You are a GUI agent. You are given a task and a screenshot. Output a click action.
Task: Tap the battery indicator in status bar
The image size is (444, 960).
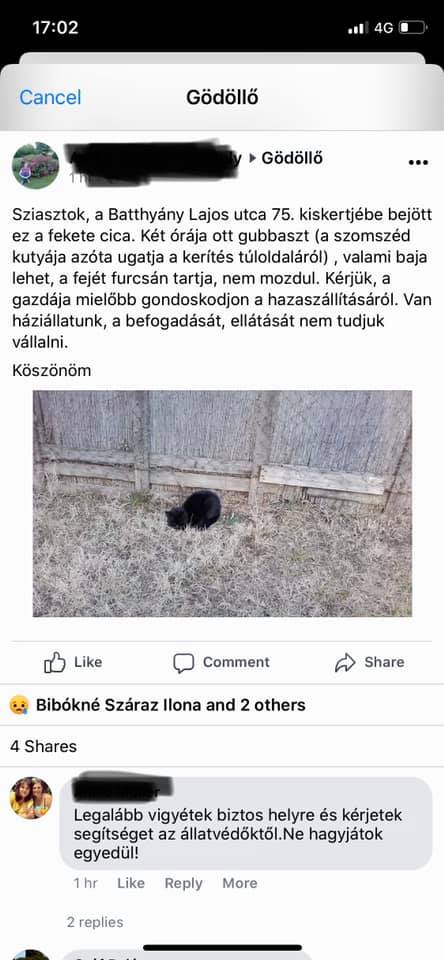(413, 28)
